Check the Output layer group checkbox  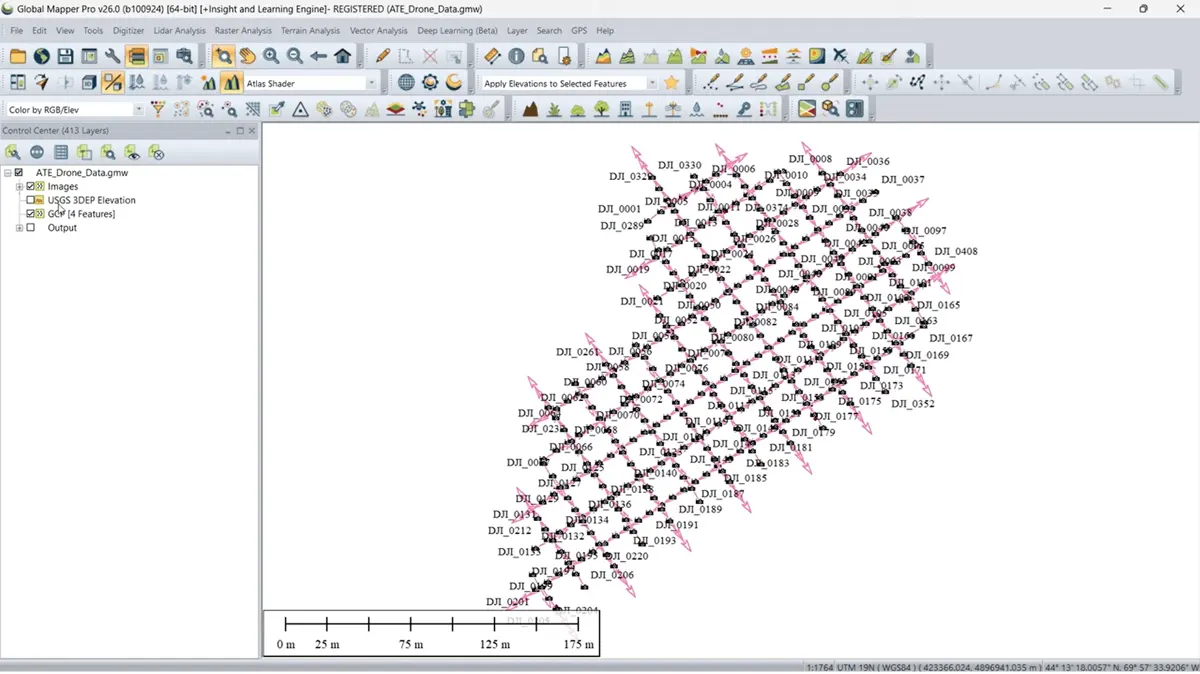pyautogui.click(x=30, y=227)
